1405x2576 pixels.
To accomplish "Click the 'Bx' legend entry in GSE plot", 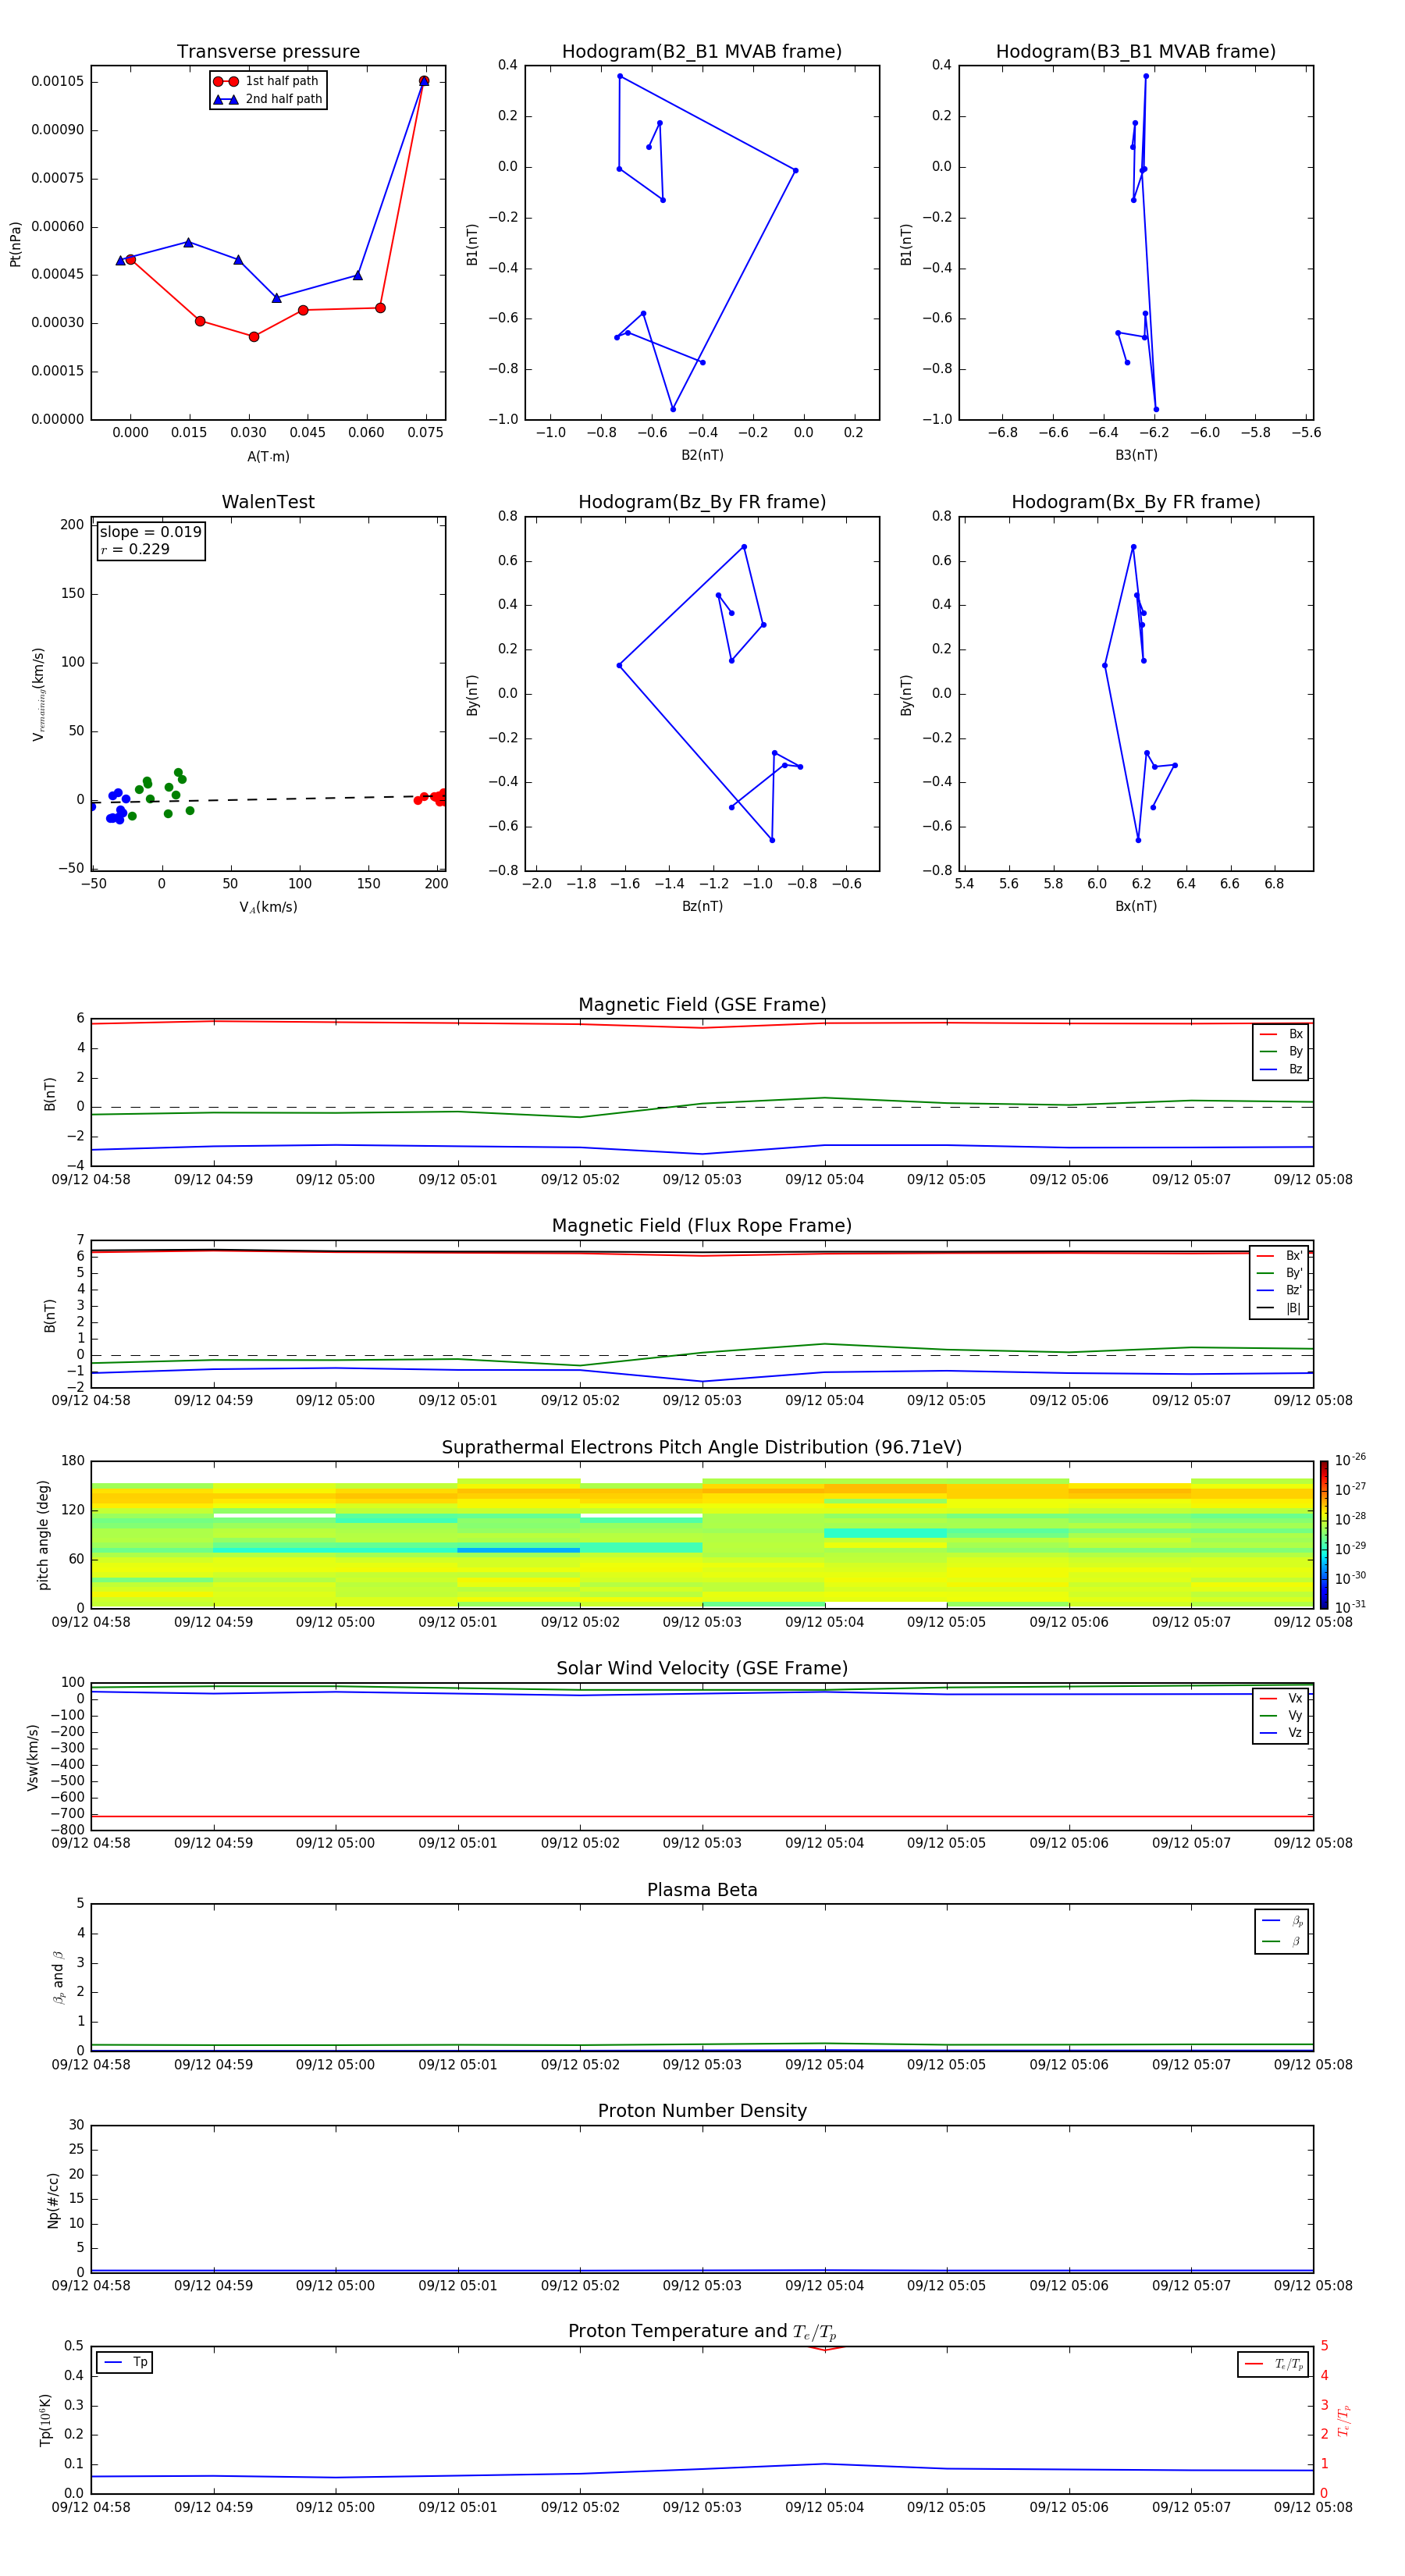I will 1281,1034.
